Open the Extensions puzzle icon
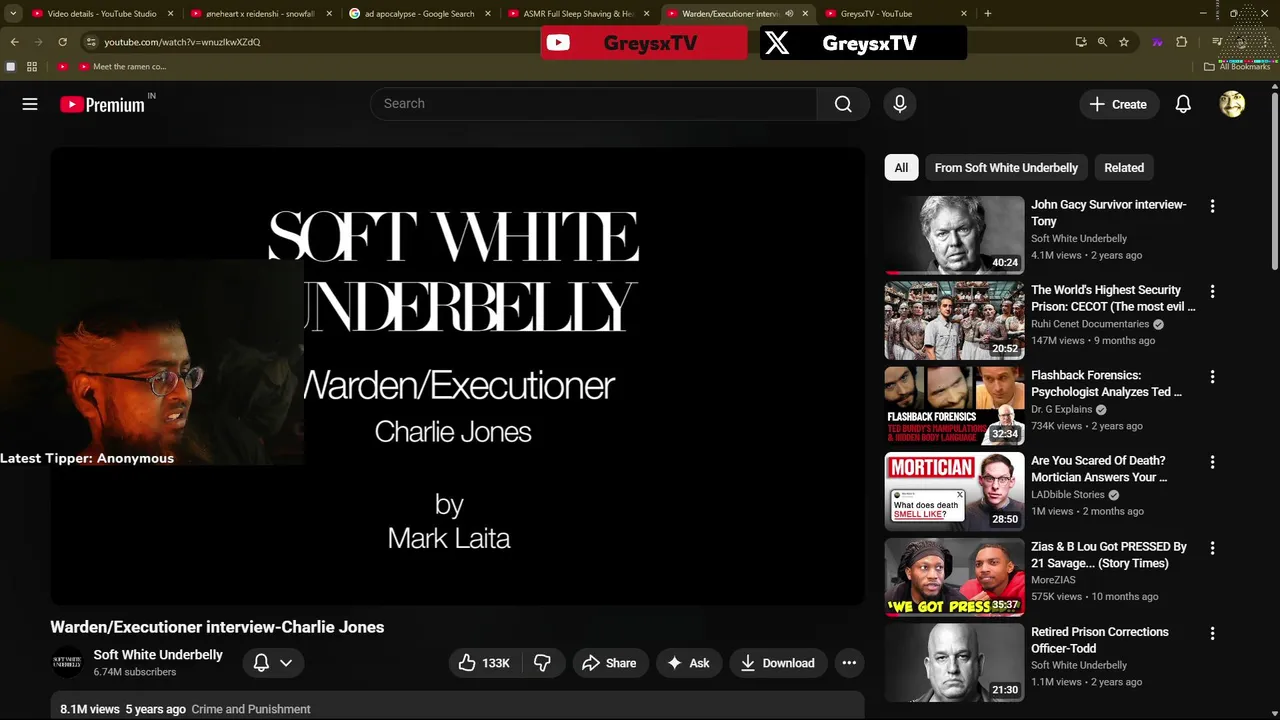The height and width of the screenshot is (720, 1280). pos(1181,42)
